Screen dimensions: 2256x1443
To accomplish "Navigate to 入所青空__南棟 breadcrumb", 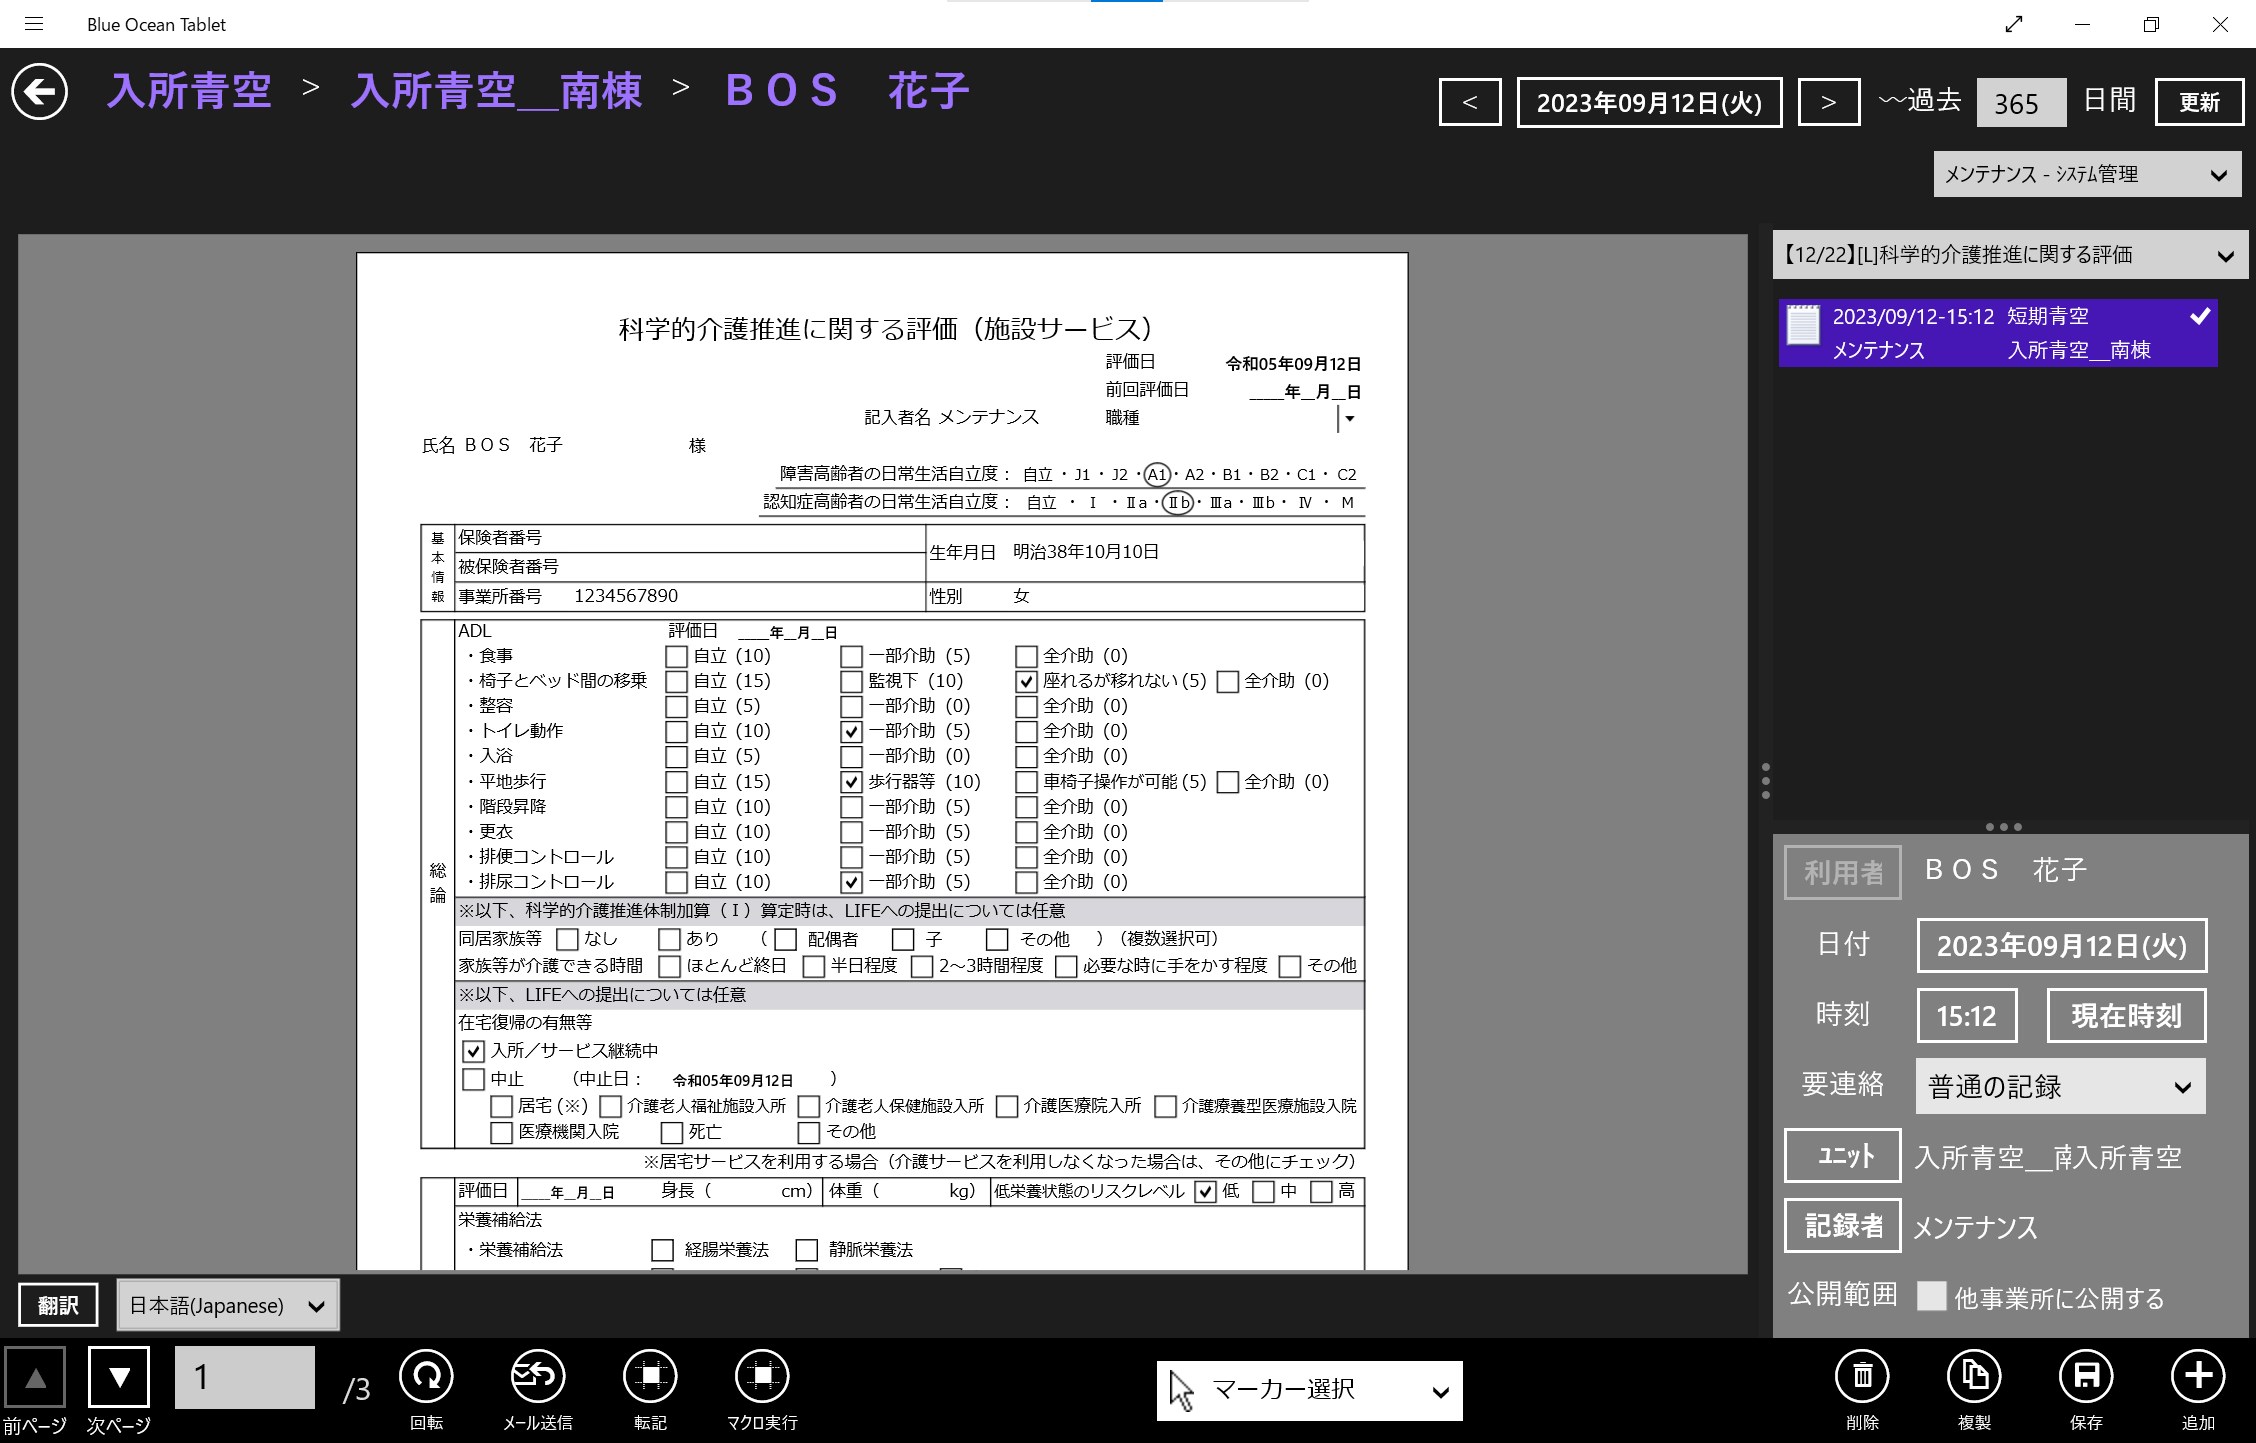I will tap(496, 92).
